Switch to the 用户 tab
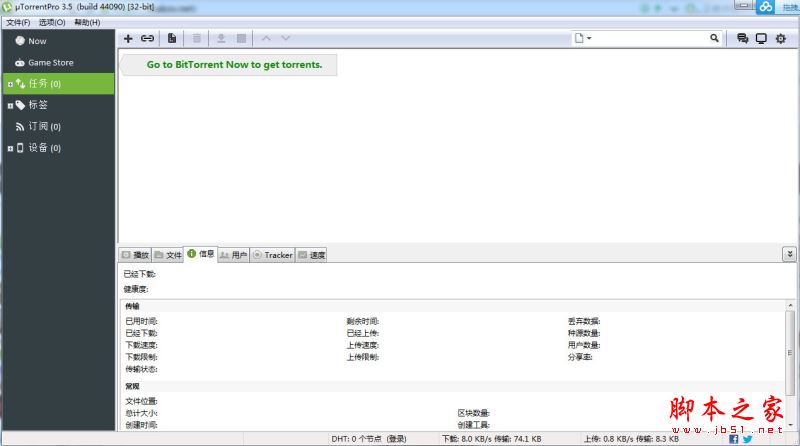The width and height of the screenshot is (800, 446). point(233,255)
